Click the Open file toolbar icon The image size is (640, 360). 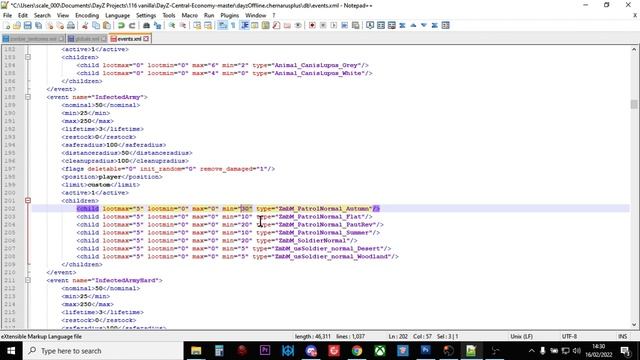coord(17,25)
